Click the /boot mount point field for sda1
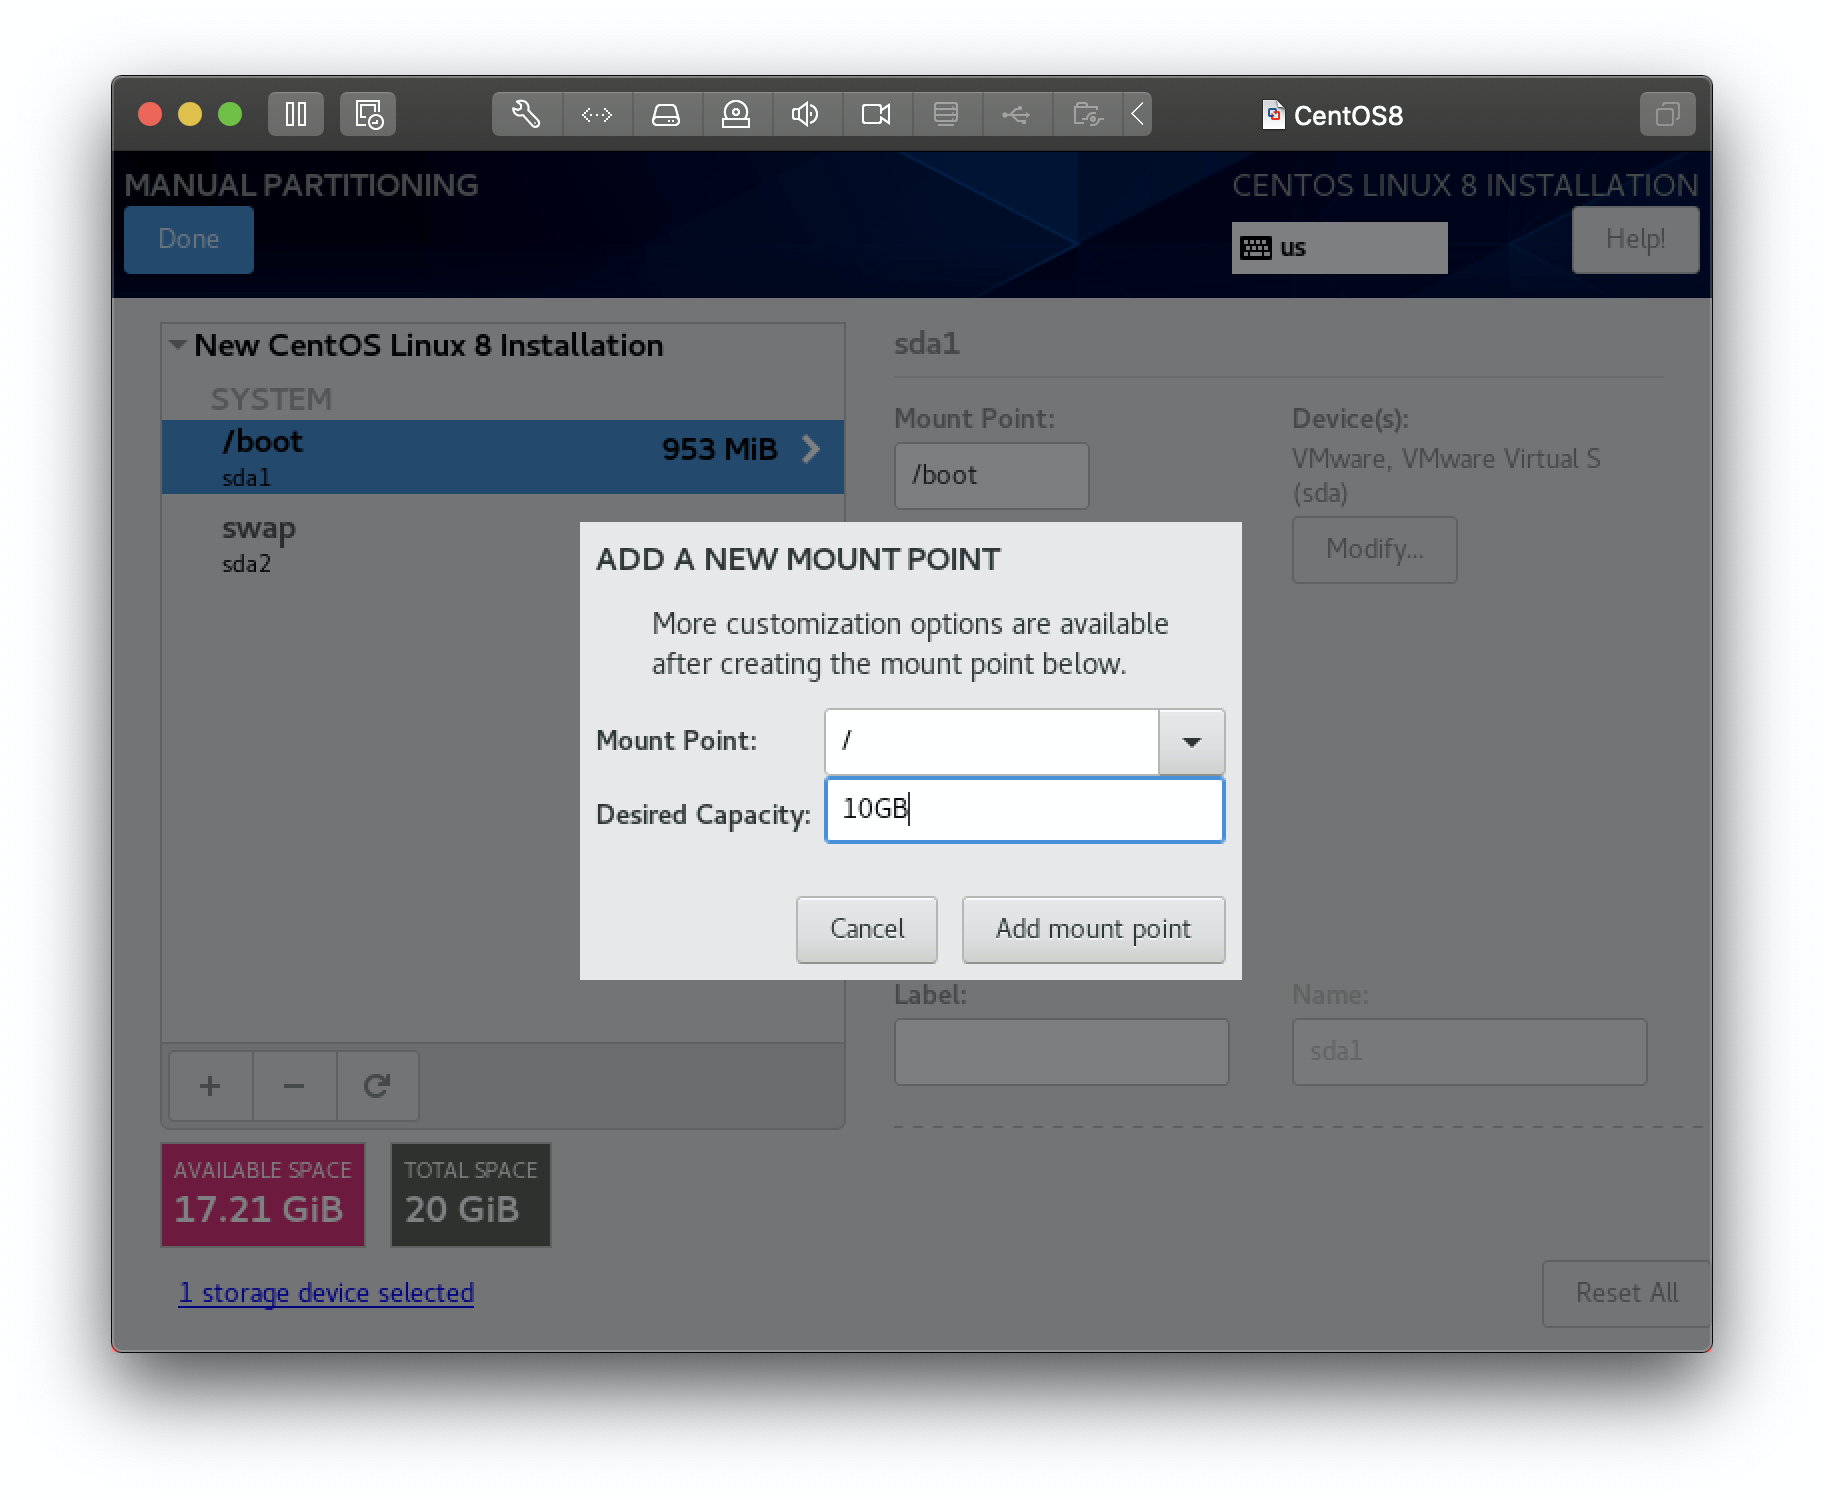 click(991, 476)
